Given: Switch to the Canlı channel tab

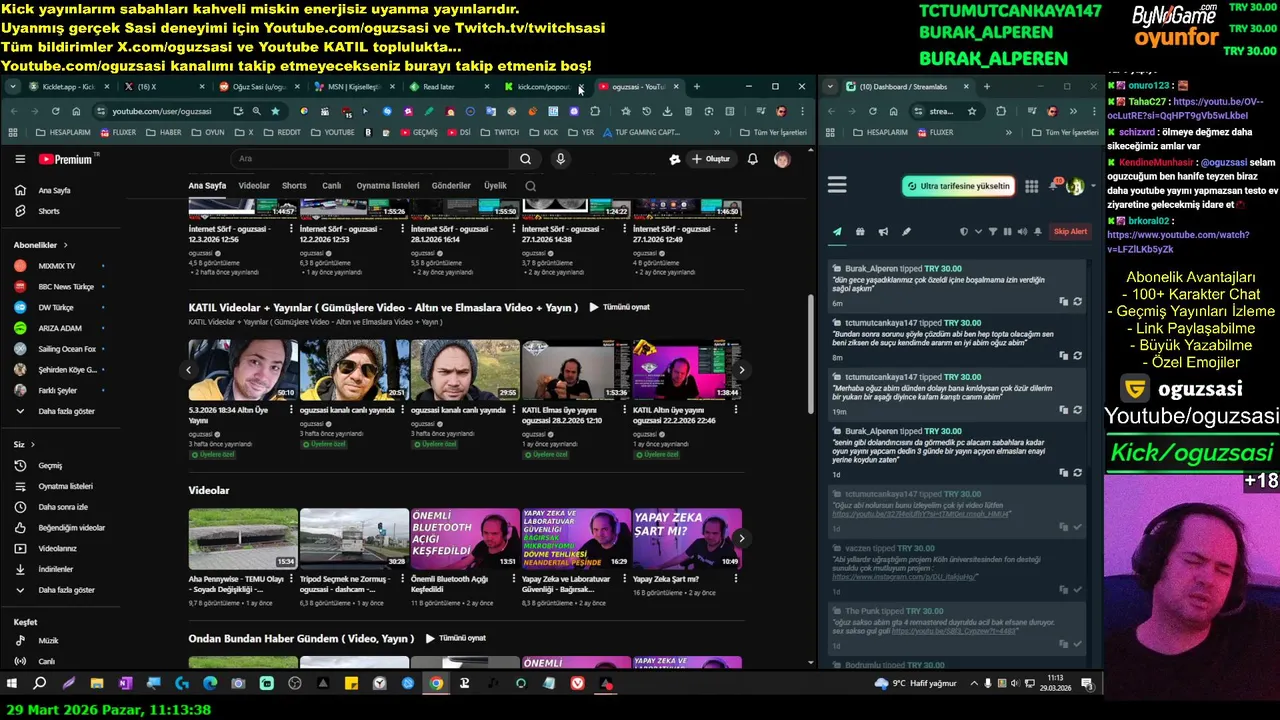Looking at the screenshot, I should click(x=332, y=186).
